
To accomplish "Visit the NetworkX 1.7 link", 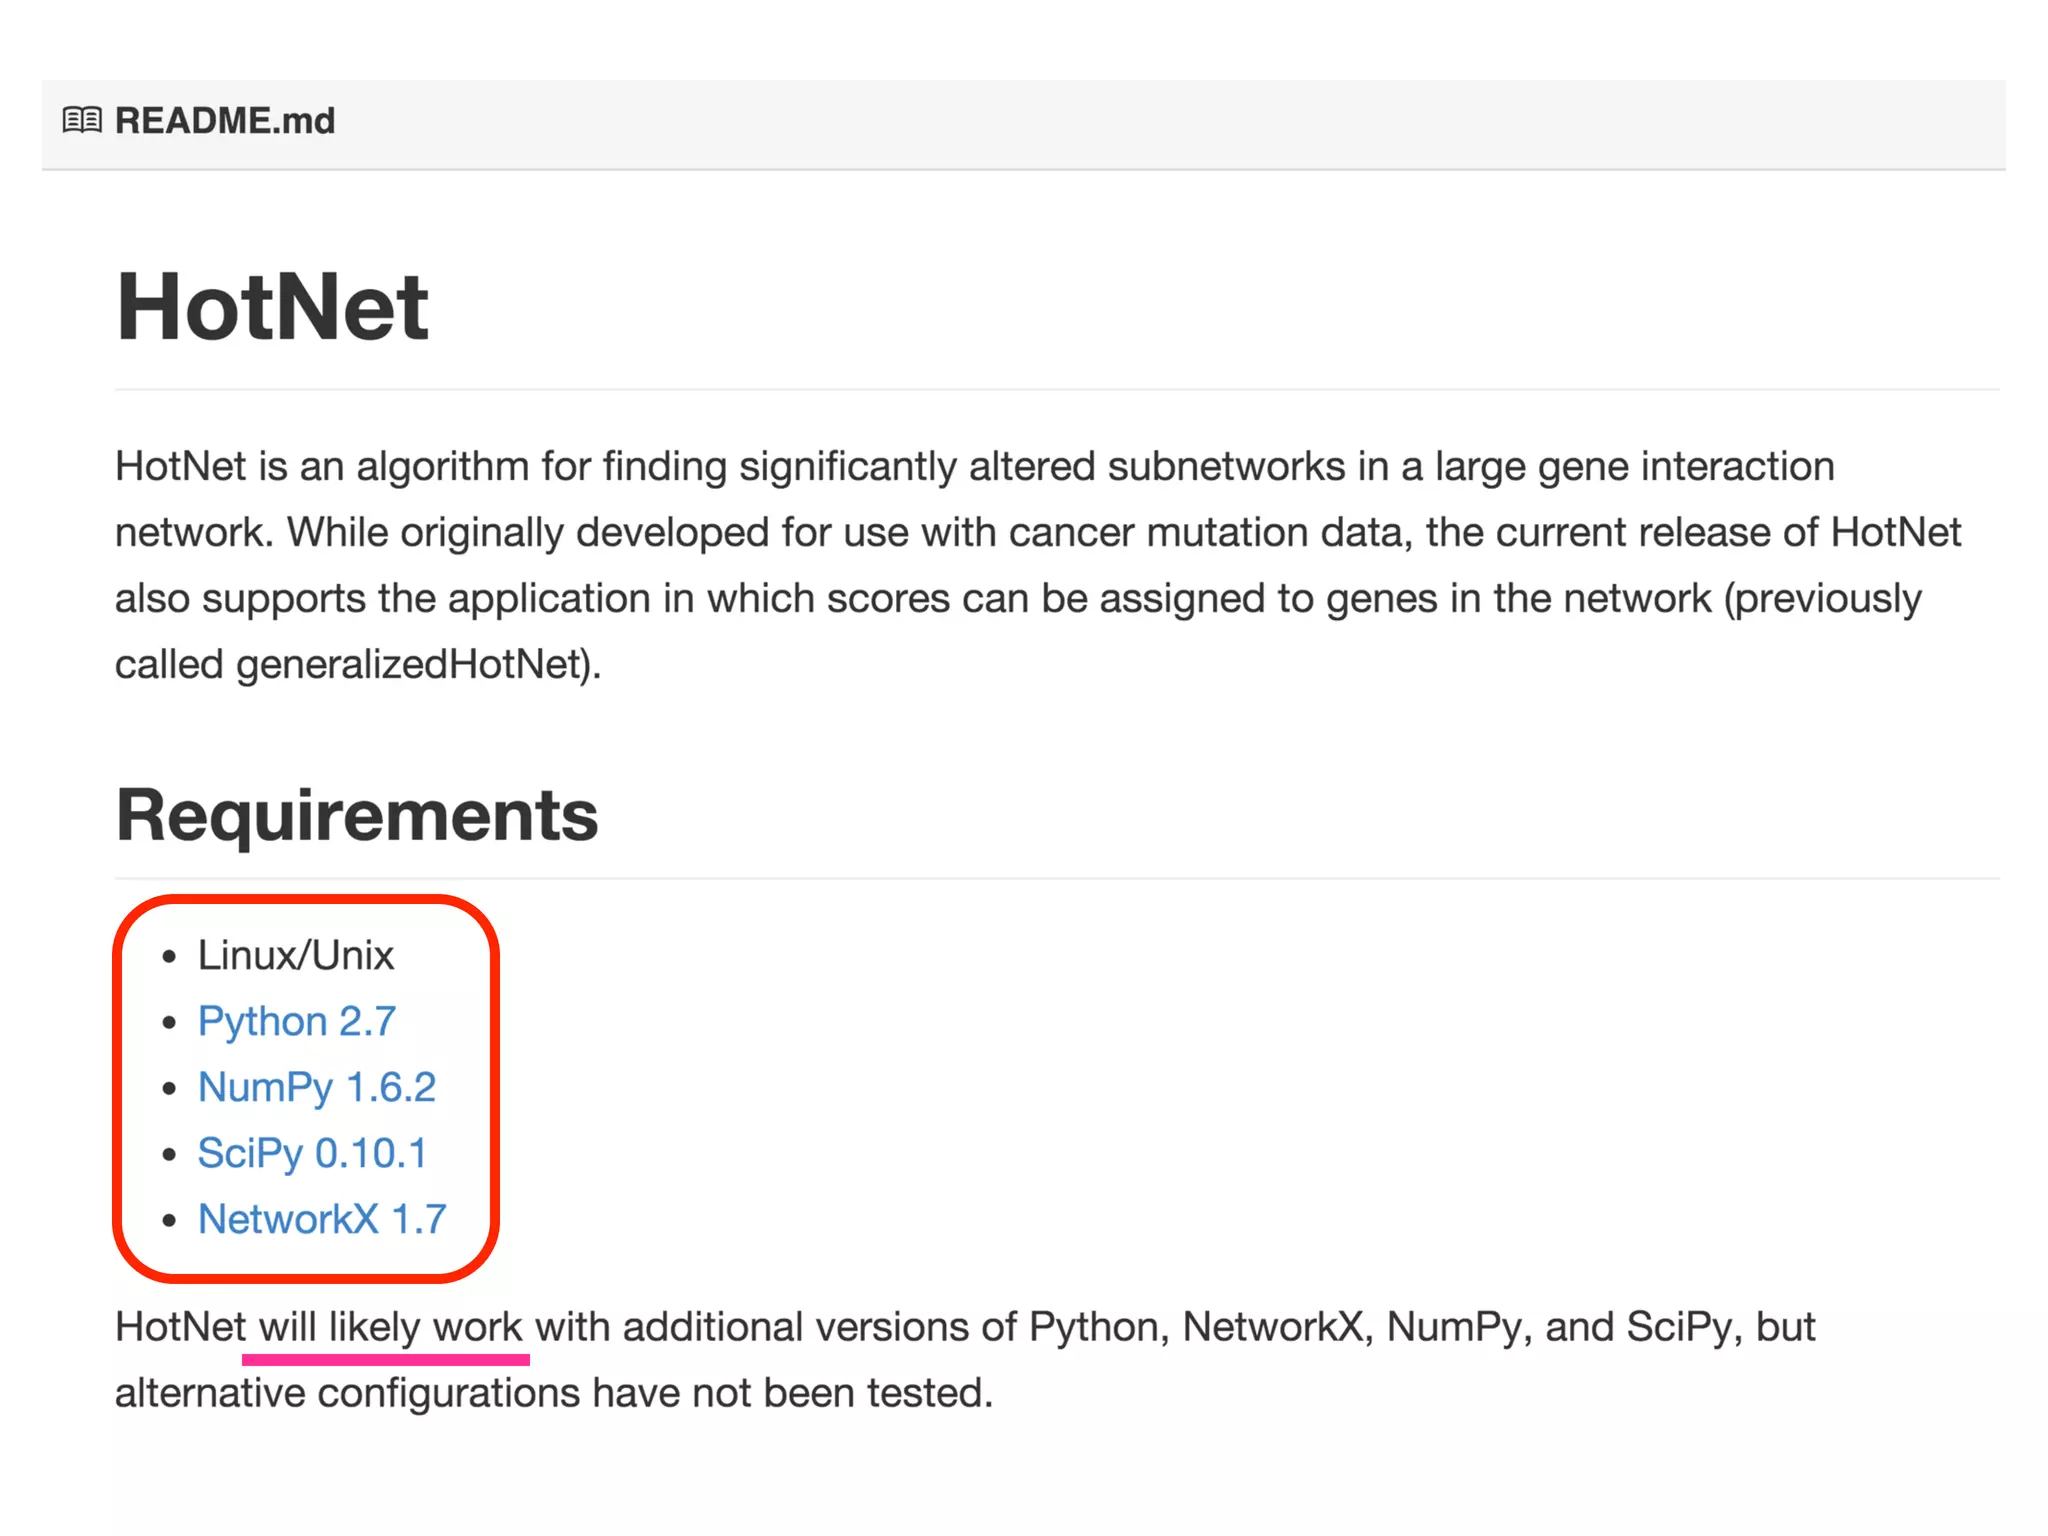I will [x=322, y=1219].
